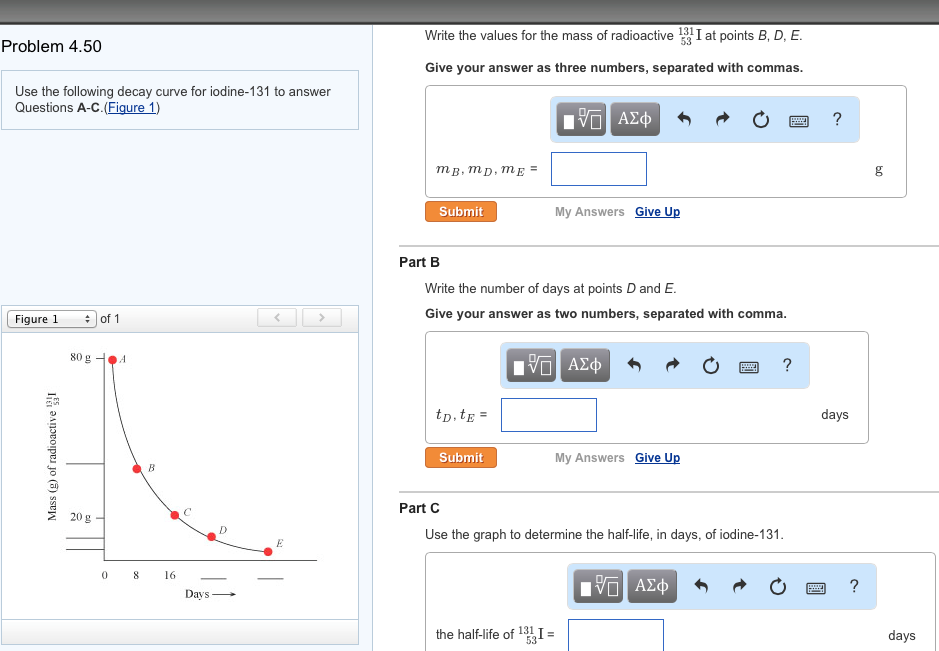
Task: Open math templates button in Part A toolbar
Action: point(581,119)
